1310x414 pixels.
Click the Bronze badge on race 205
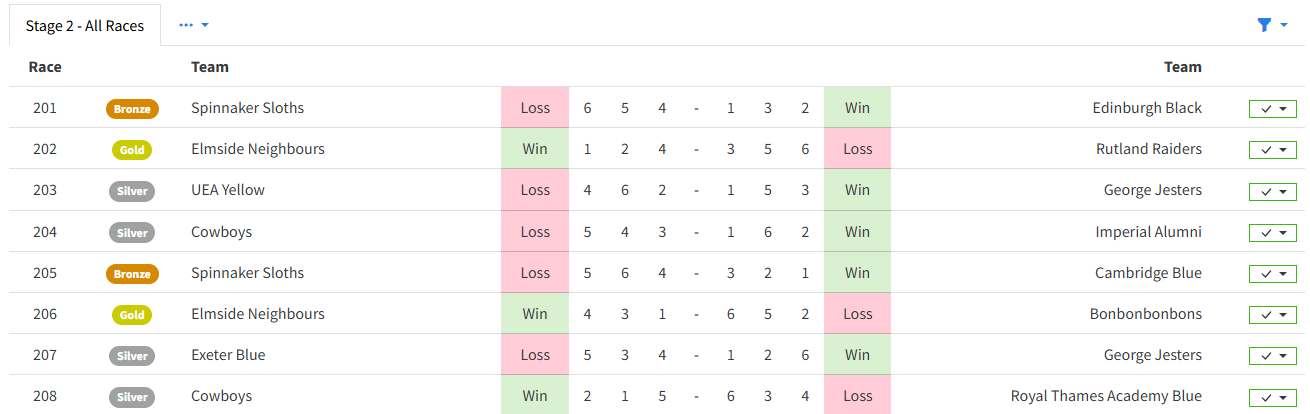pos(132,273)
